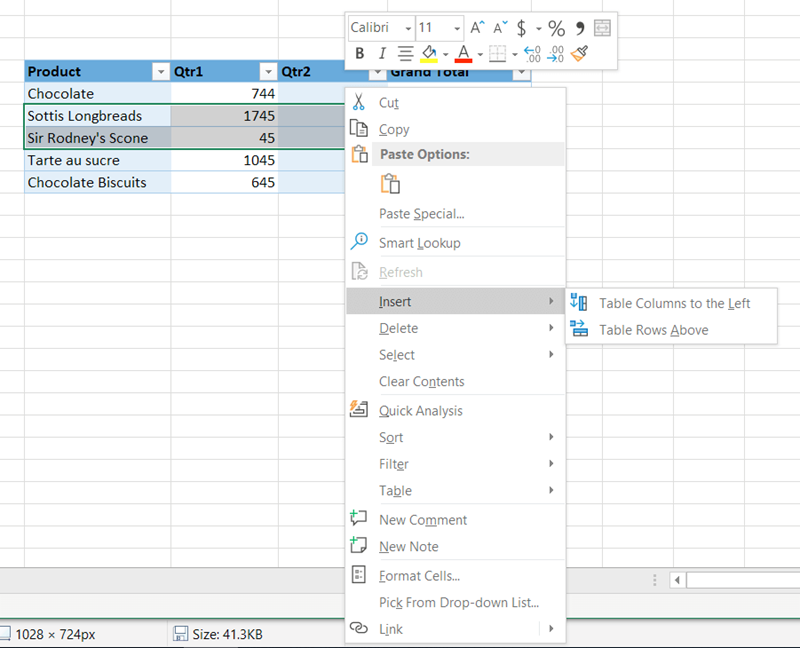The image size is (800, 648).
Task: Select Format Cells... in context menu
Action: click(419, 576)
